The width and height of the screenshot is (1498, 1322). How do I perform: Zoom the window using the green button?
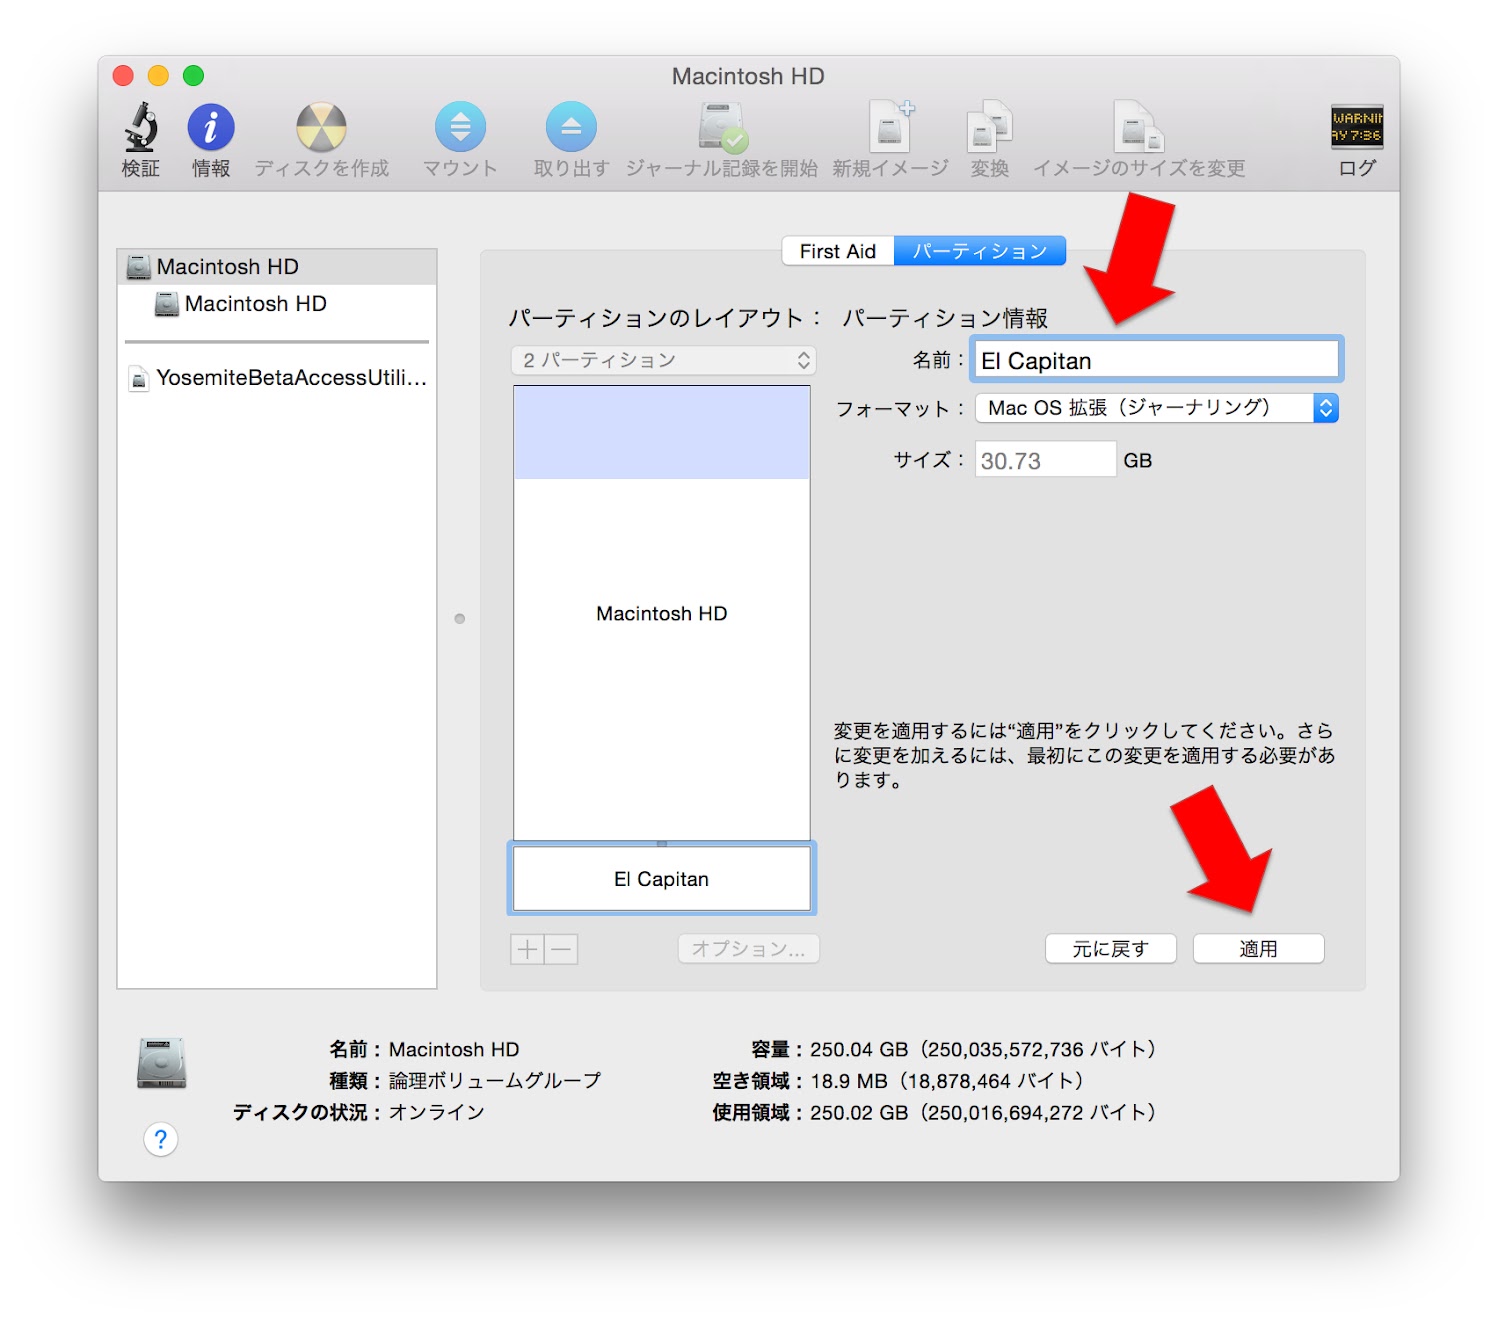point(194,76)
